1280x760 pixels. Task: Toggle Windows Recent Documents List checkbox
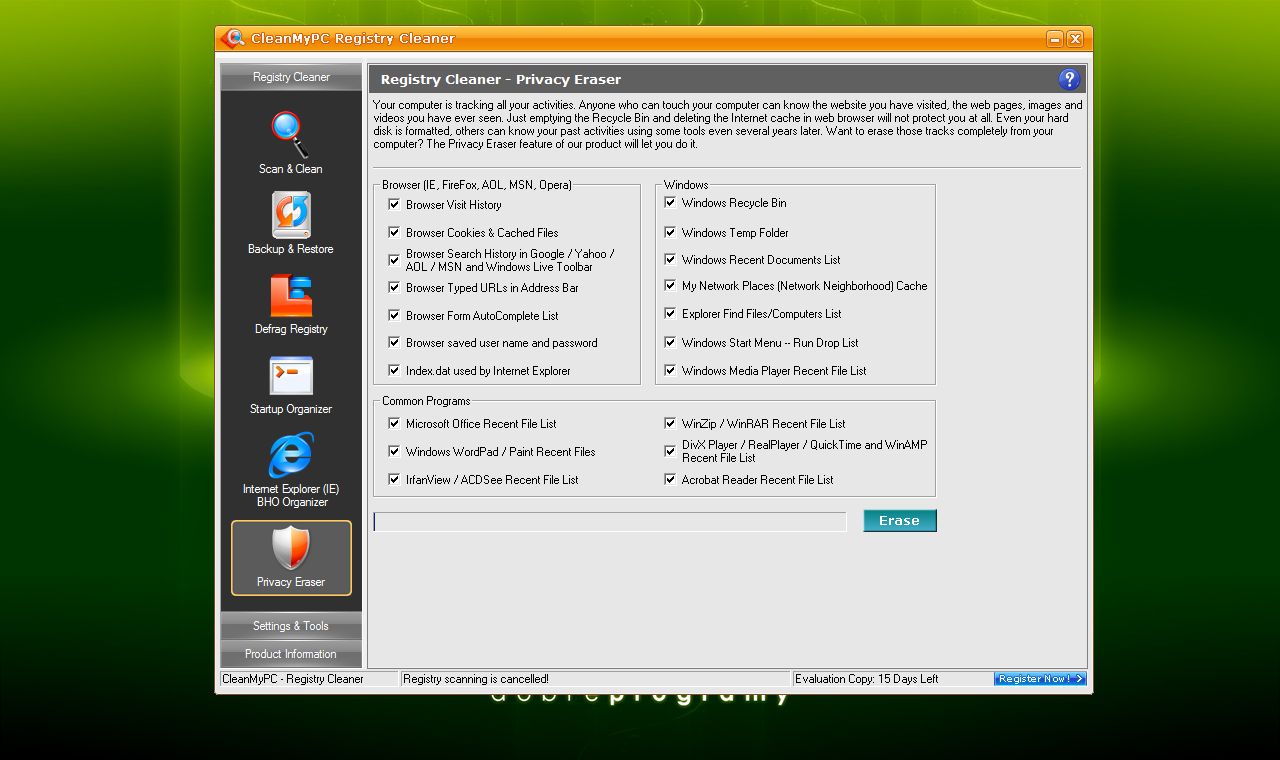pos(670,259)
